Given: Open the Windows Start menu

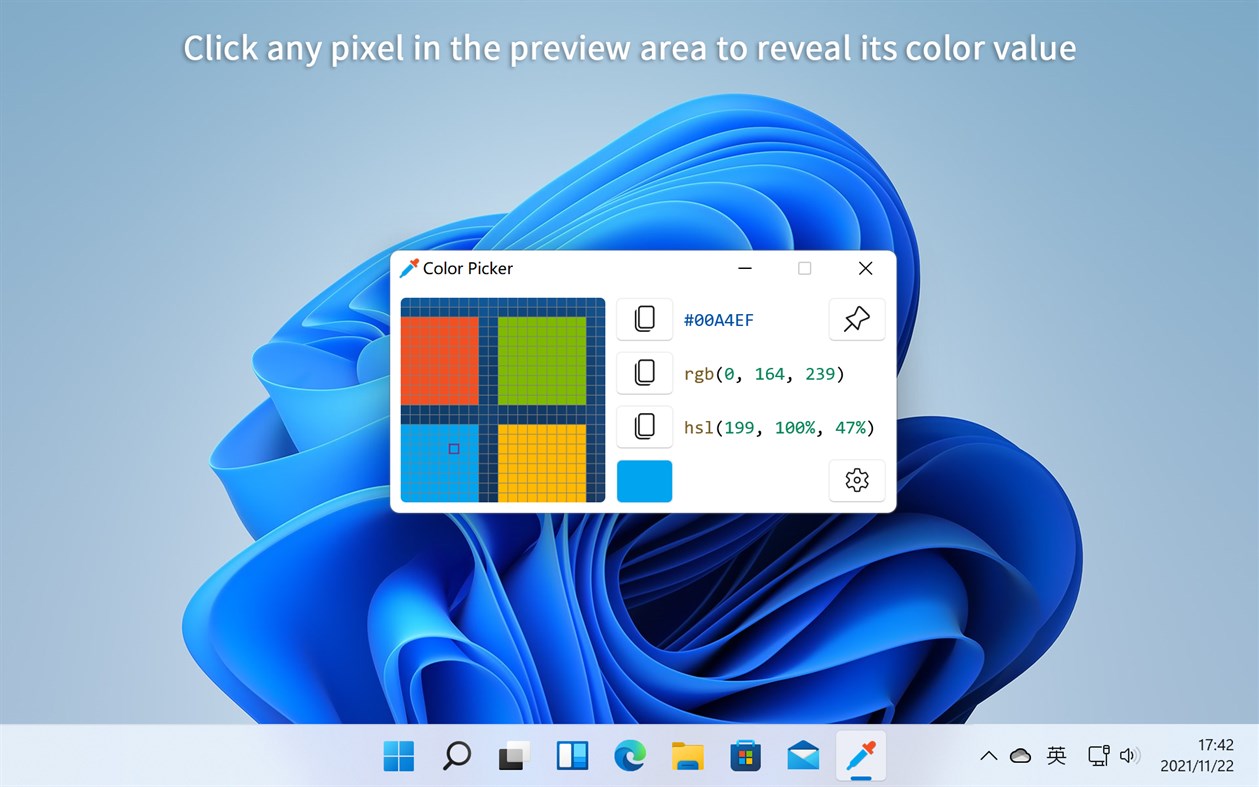Looking at the screenshot, I should (399, 756).
